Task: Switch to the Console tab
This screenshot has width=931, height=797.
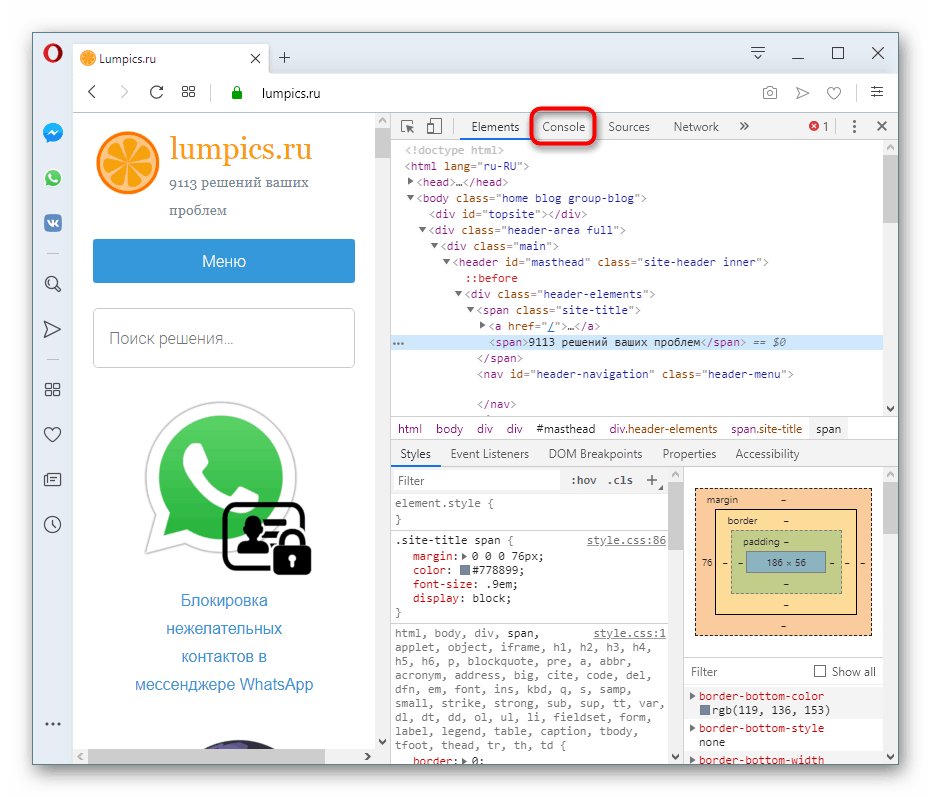Action: click(x=563, y=126)
